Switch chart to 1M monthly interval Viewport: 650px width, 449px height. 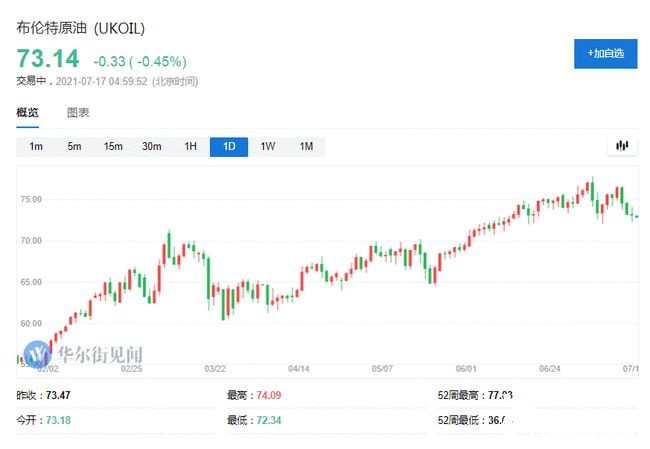[x=306, y=147]
